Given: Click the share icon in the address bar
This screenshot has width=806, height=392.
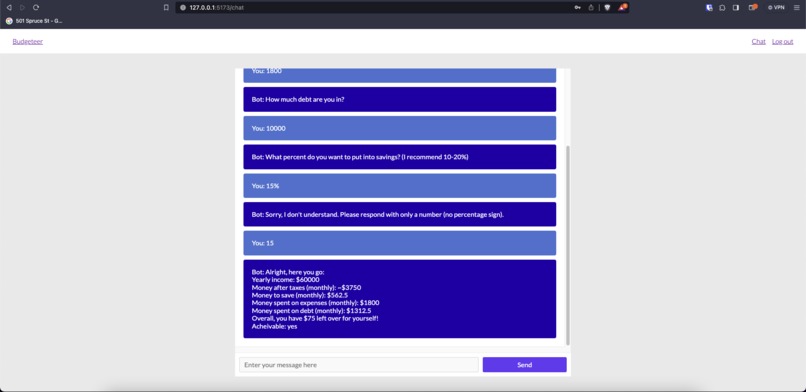Looking at the screenshot, I should pos(591,8).
